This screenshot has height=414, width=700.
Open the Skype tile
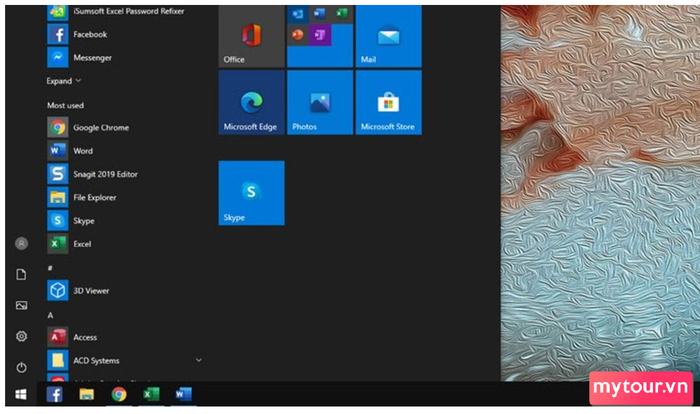point(251,193)
